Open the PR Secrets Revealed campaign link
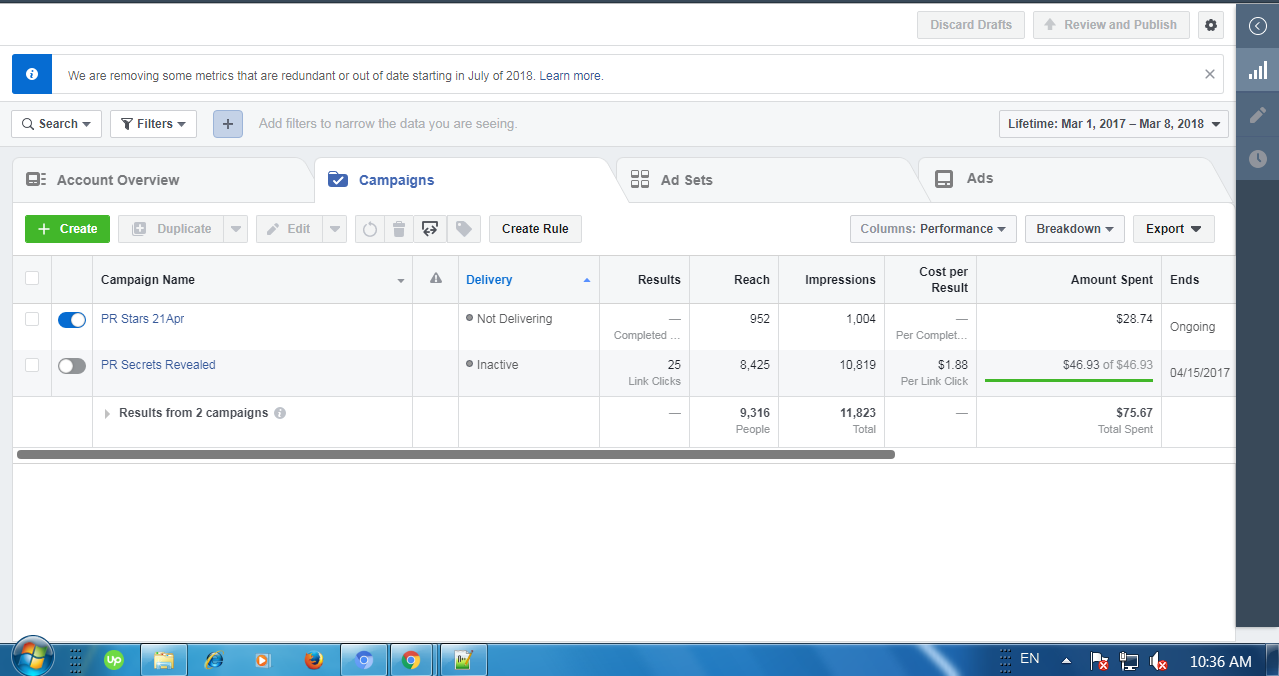Screen dimensions: 1279x676 point(158,365)
